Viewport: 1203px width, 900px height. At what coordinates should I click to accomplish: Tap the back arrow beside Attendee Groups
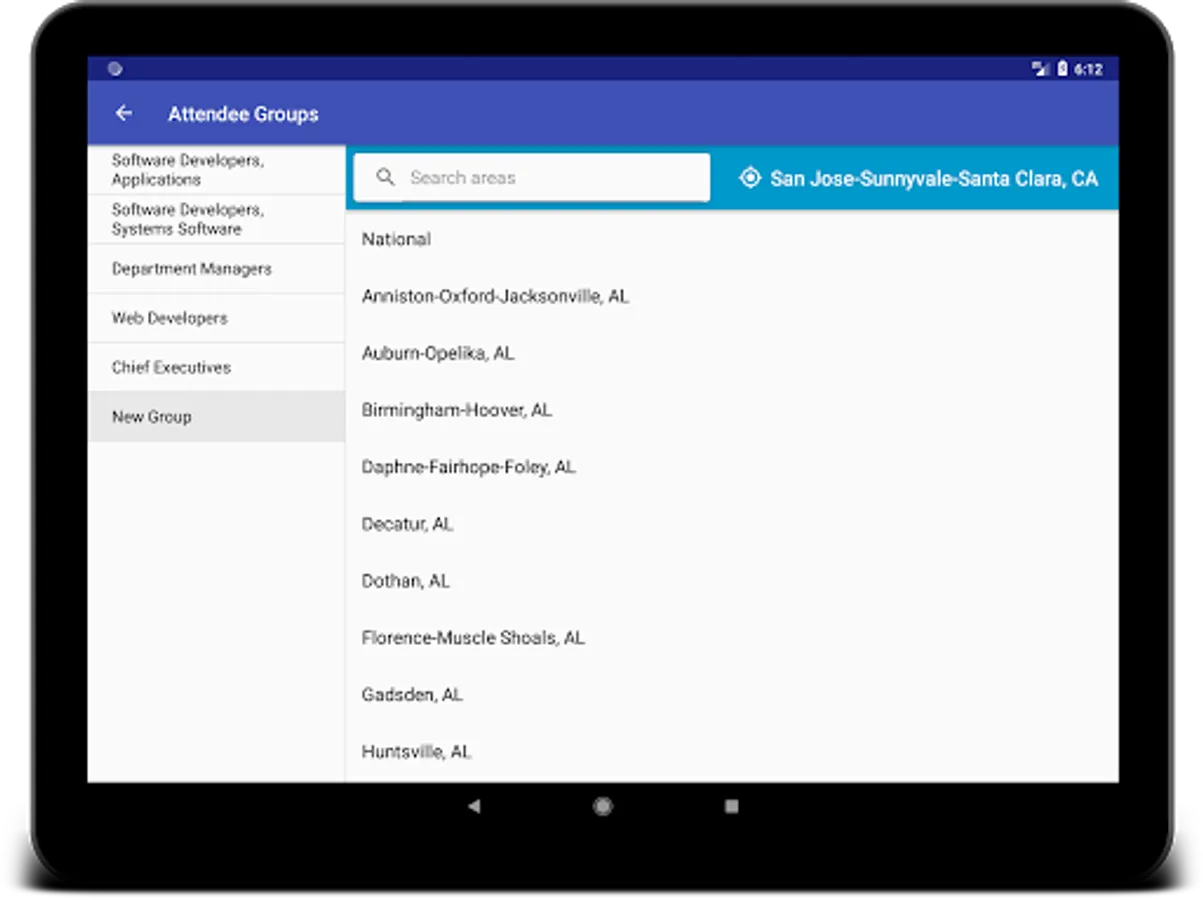pos(124,114)
